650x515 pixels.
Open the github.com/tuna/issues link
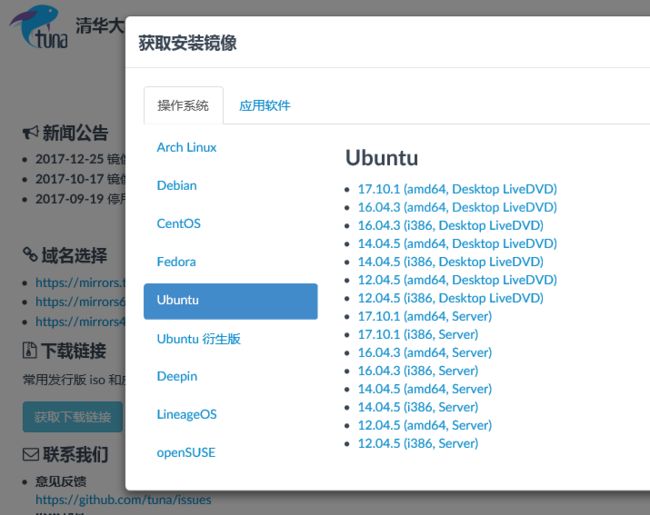tap(123, 500)
